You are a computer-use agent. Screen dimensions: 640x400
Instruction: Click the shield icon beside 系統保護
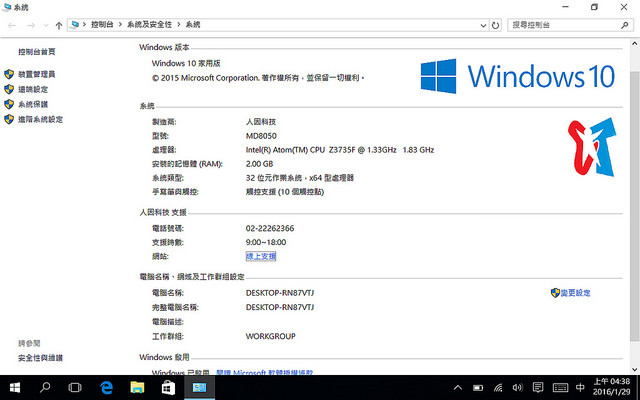click(9, 104)
